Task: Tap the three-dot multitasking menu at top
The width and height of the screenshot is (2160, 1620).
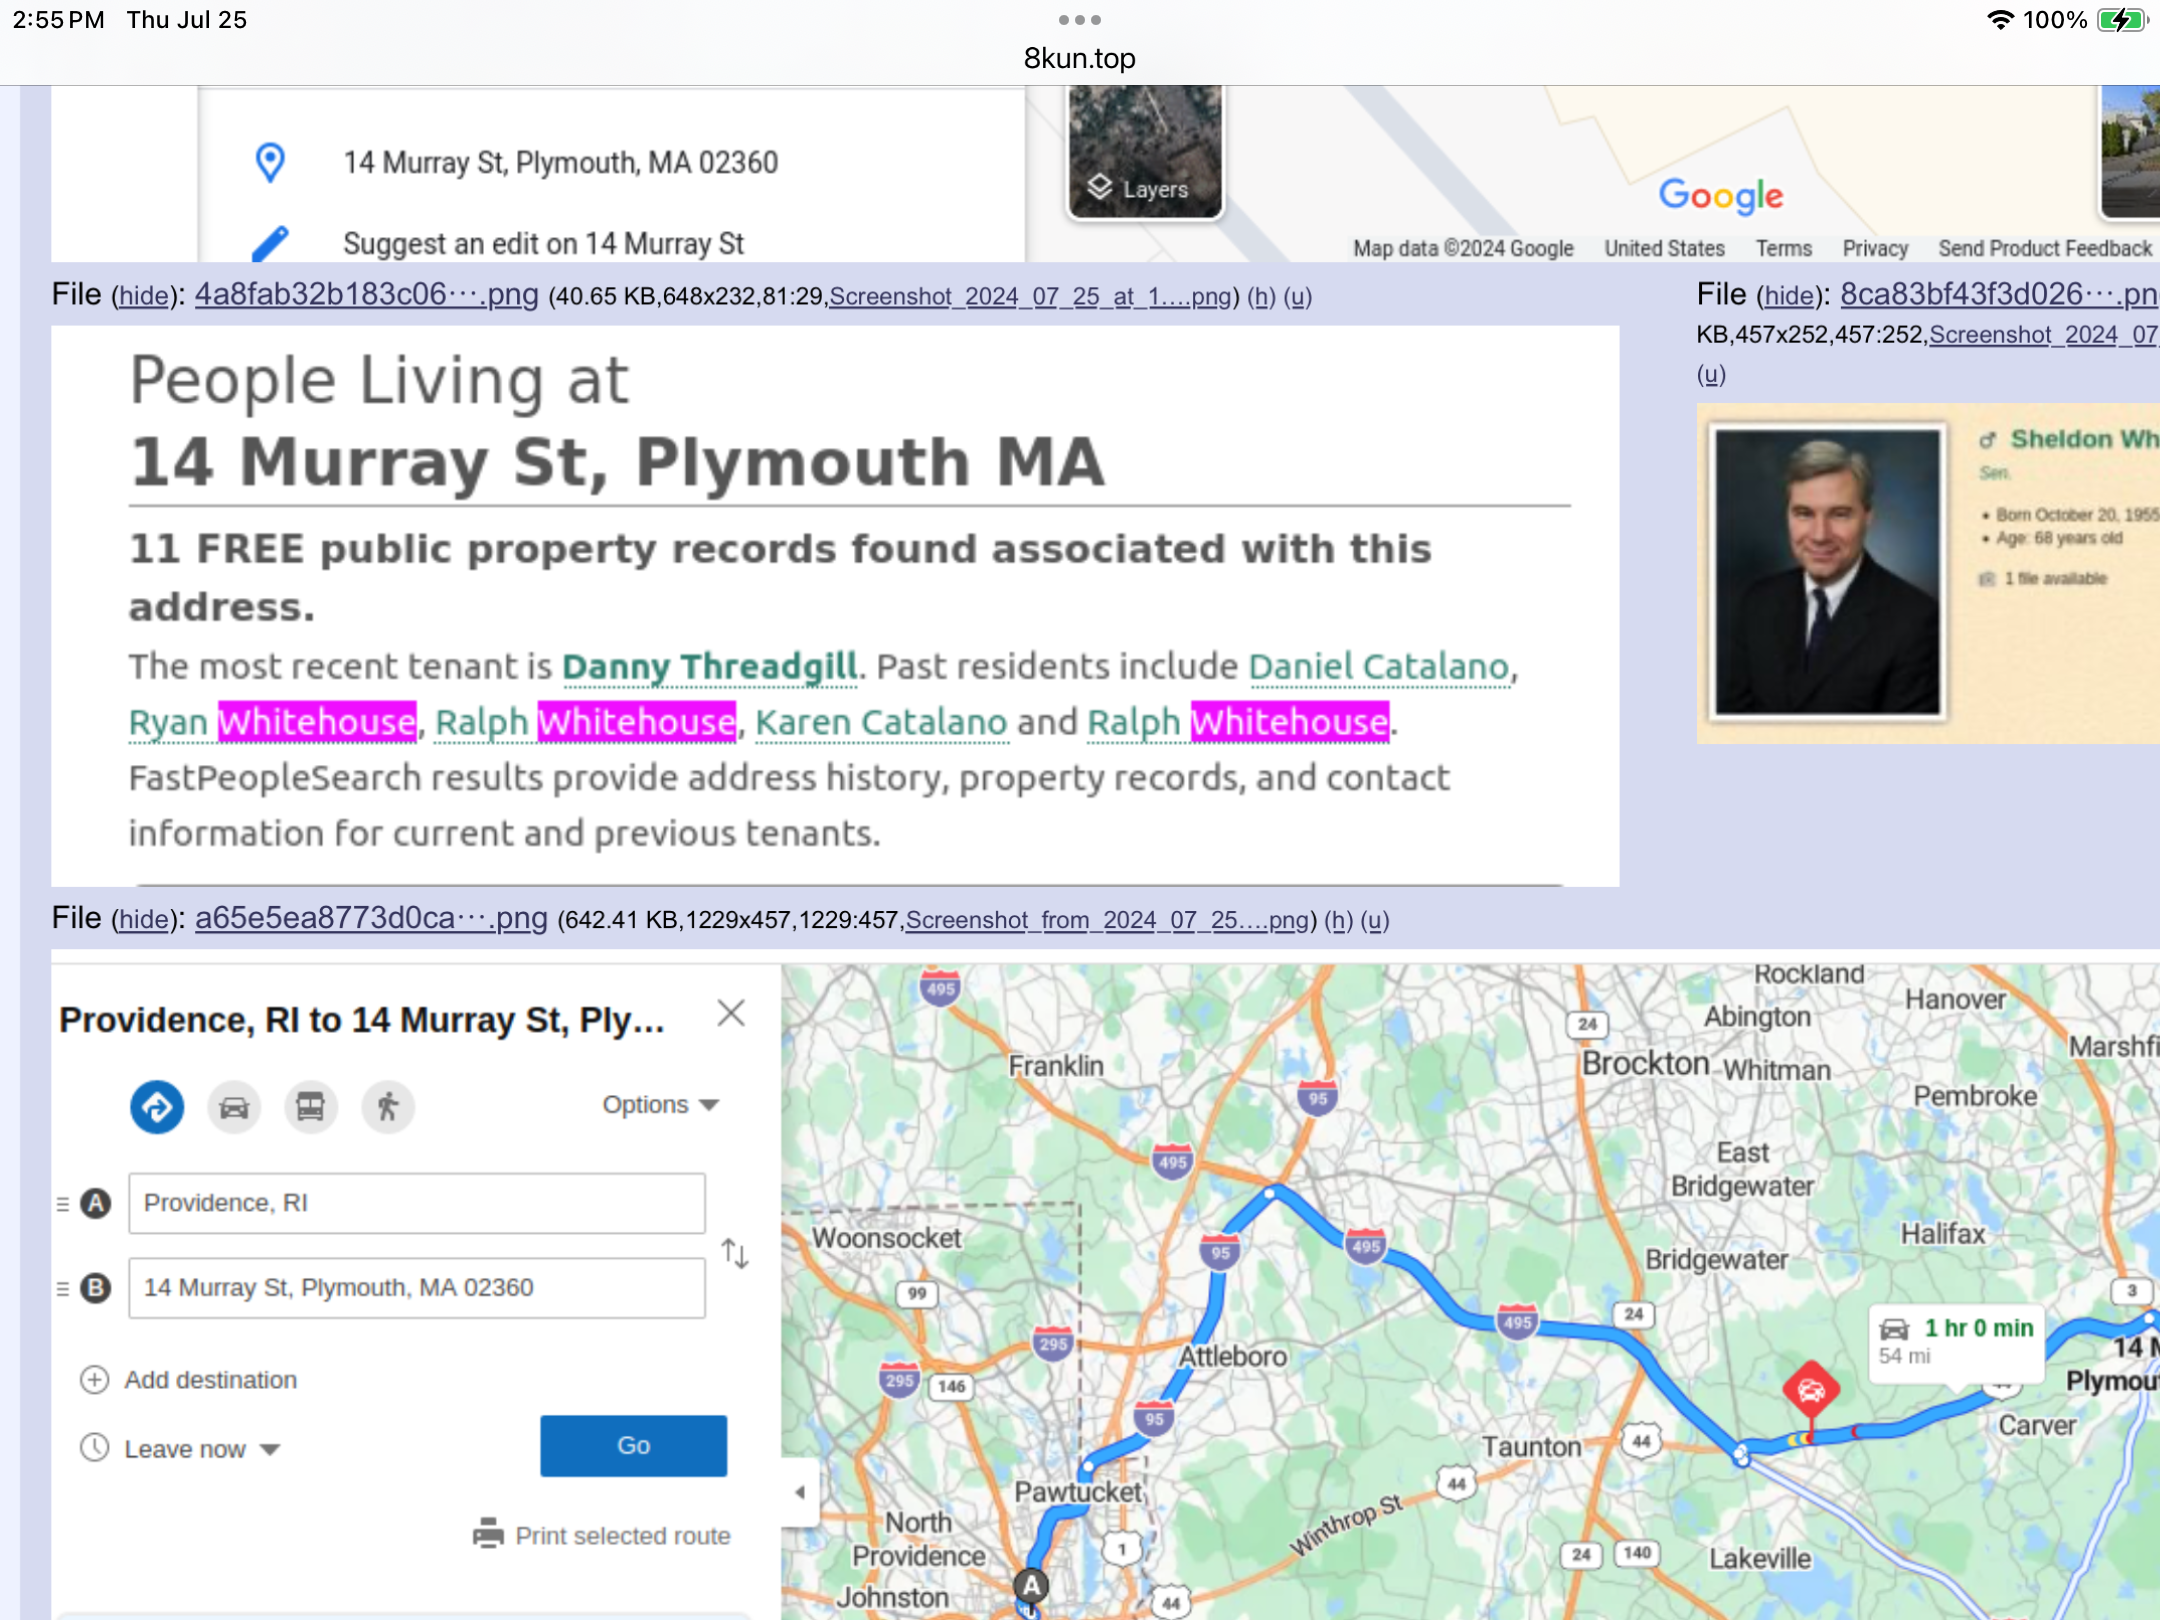Action: pyautogui.click(x=1079, y=20)
